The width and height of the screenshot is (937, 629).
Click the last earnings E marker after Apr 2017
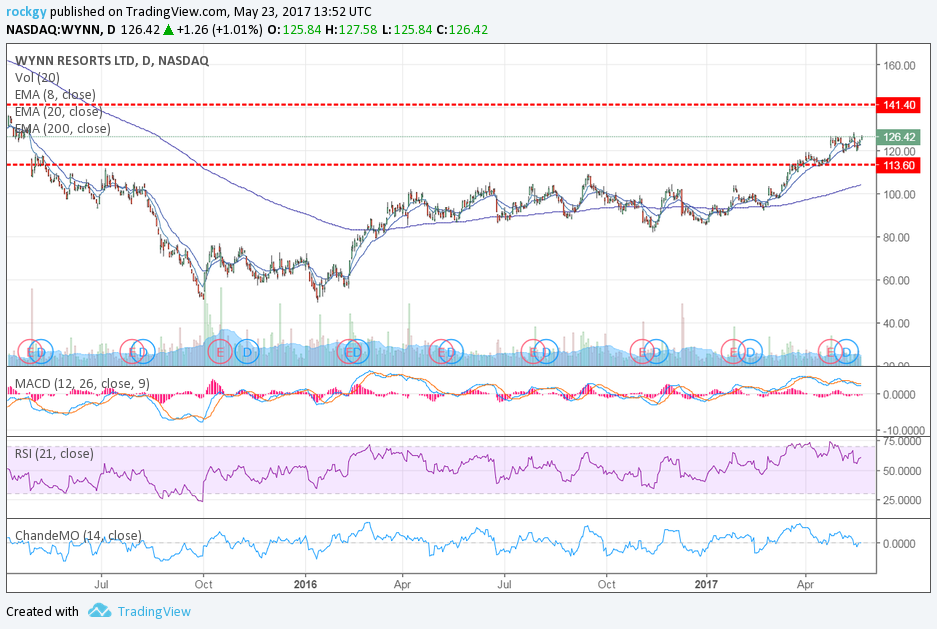830,352
